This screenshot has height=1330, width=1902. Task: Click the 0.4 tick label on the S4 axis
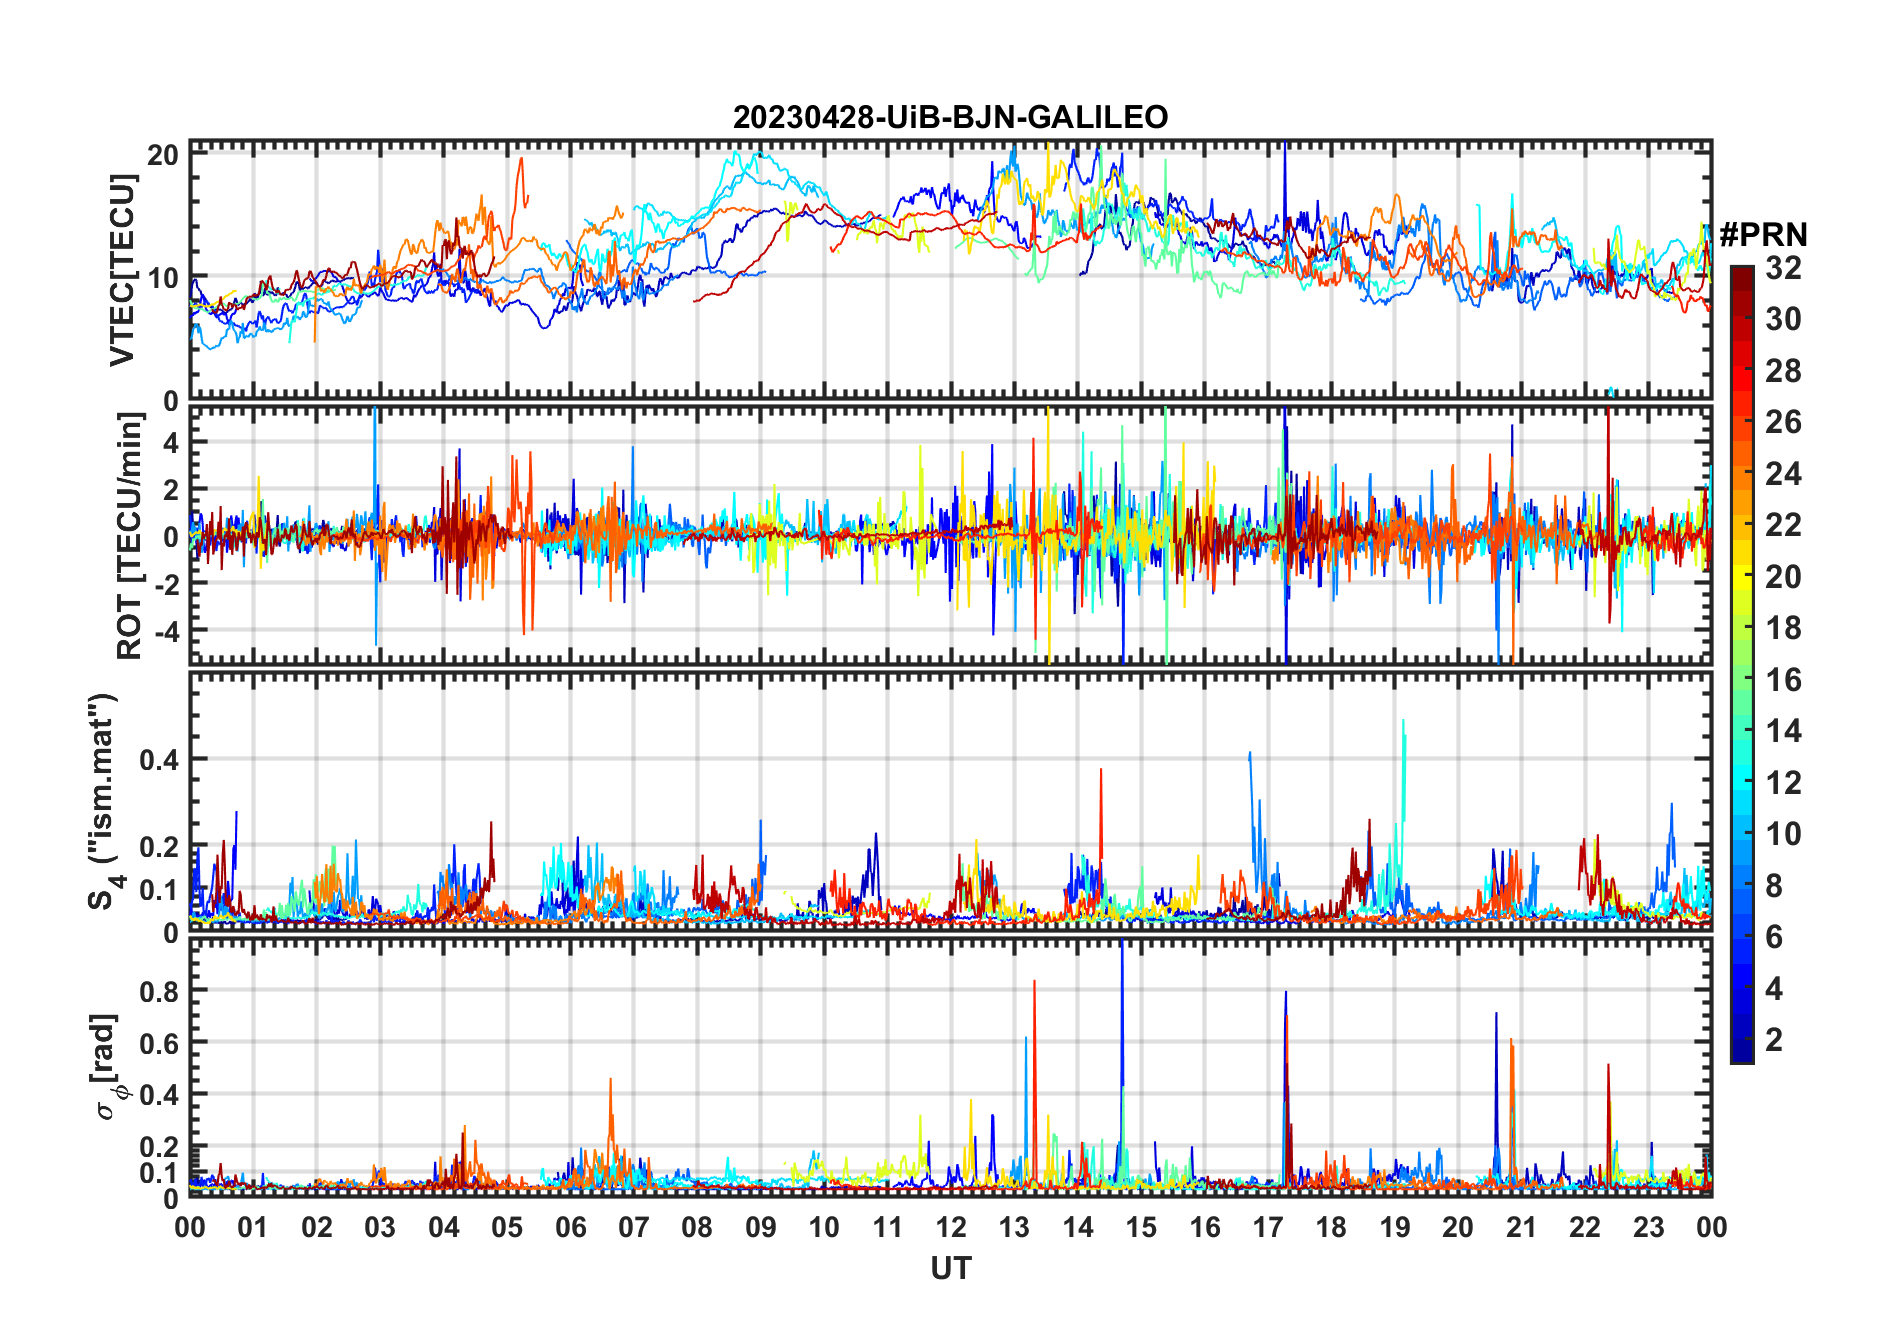[x=159, y=759]
